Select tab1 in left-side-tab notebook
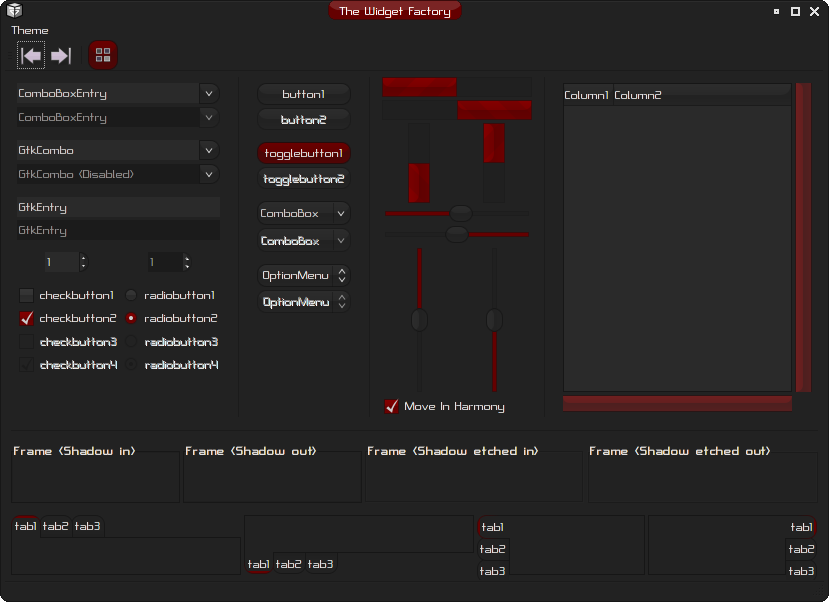The image size is (829, 602). [x=492, y=527]
